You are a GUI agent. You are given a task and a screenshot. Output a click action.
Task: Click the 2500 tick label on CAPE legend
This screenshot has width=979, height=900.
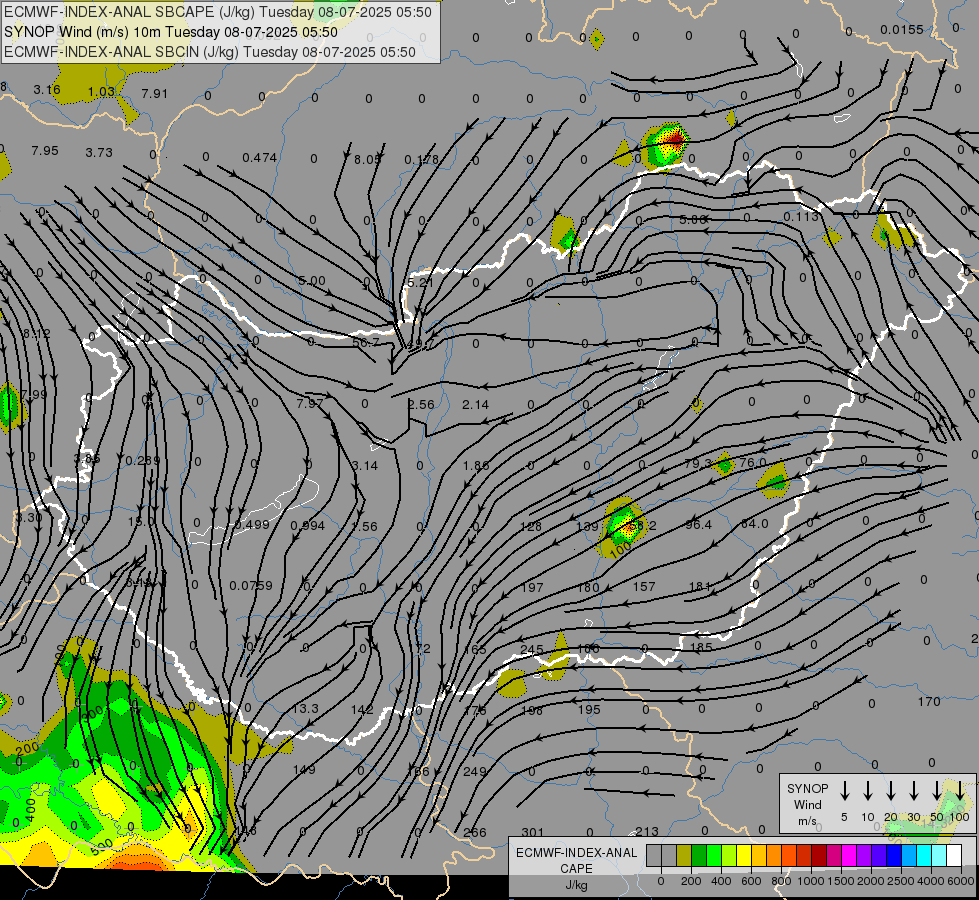pos(900,881)
